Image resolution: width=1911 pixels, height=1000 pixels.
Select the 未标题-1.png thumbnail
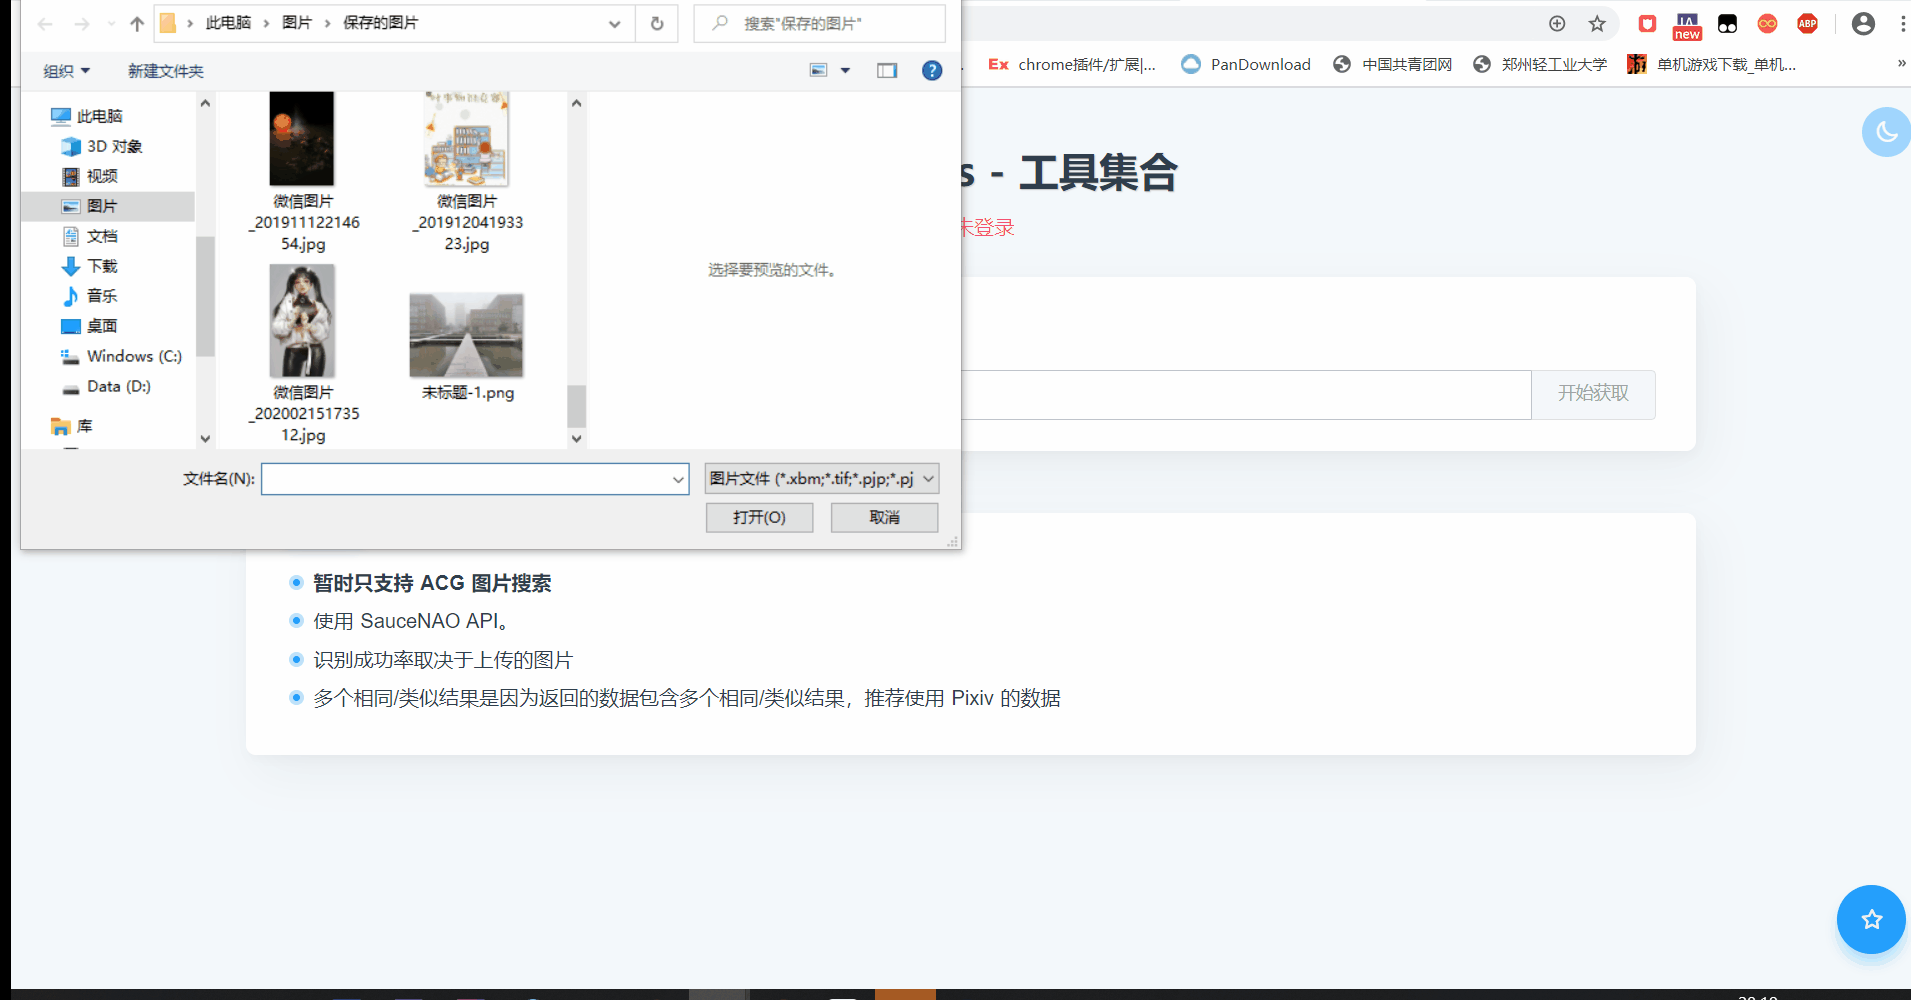pos(465,335)
